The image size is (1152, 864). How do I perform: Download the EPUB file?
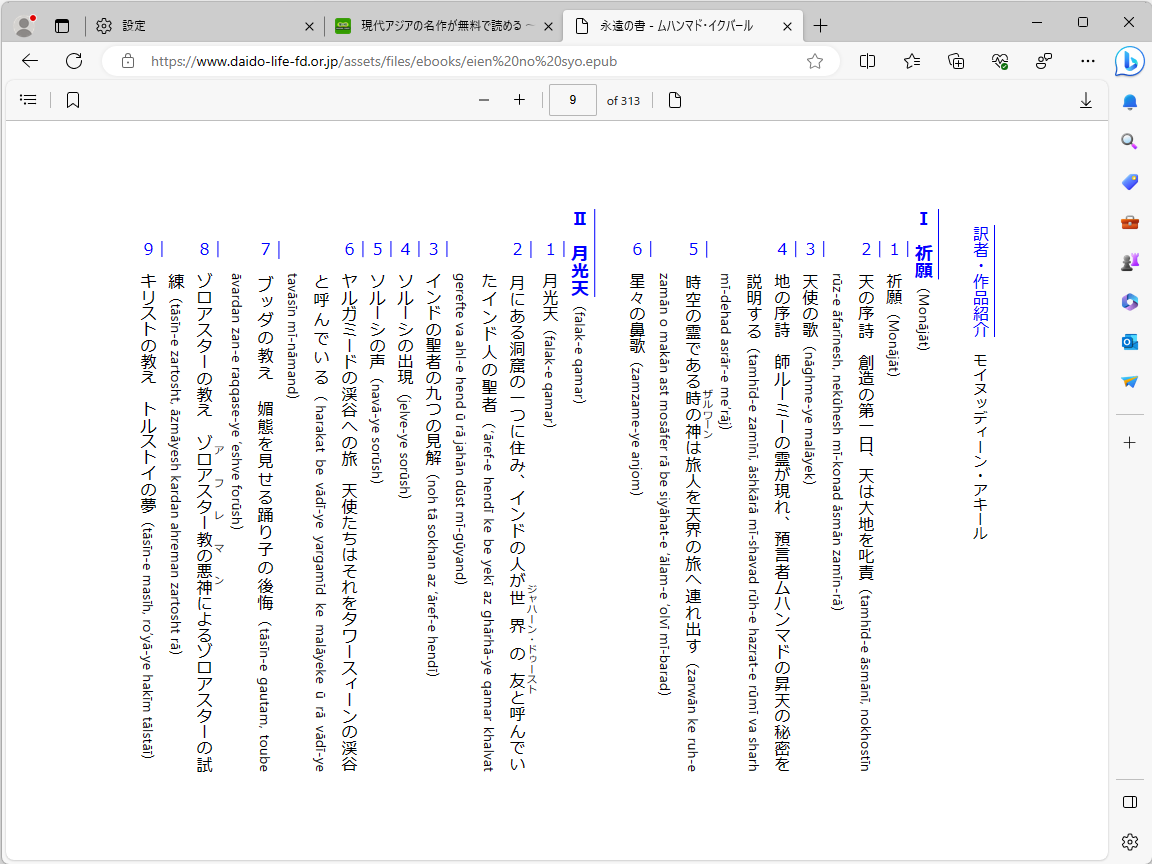tap(1086, 99)
